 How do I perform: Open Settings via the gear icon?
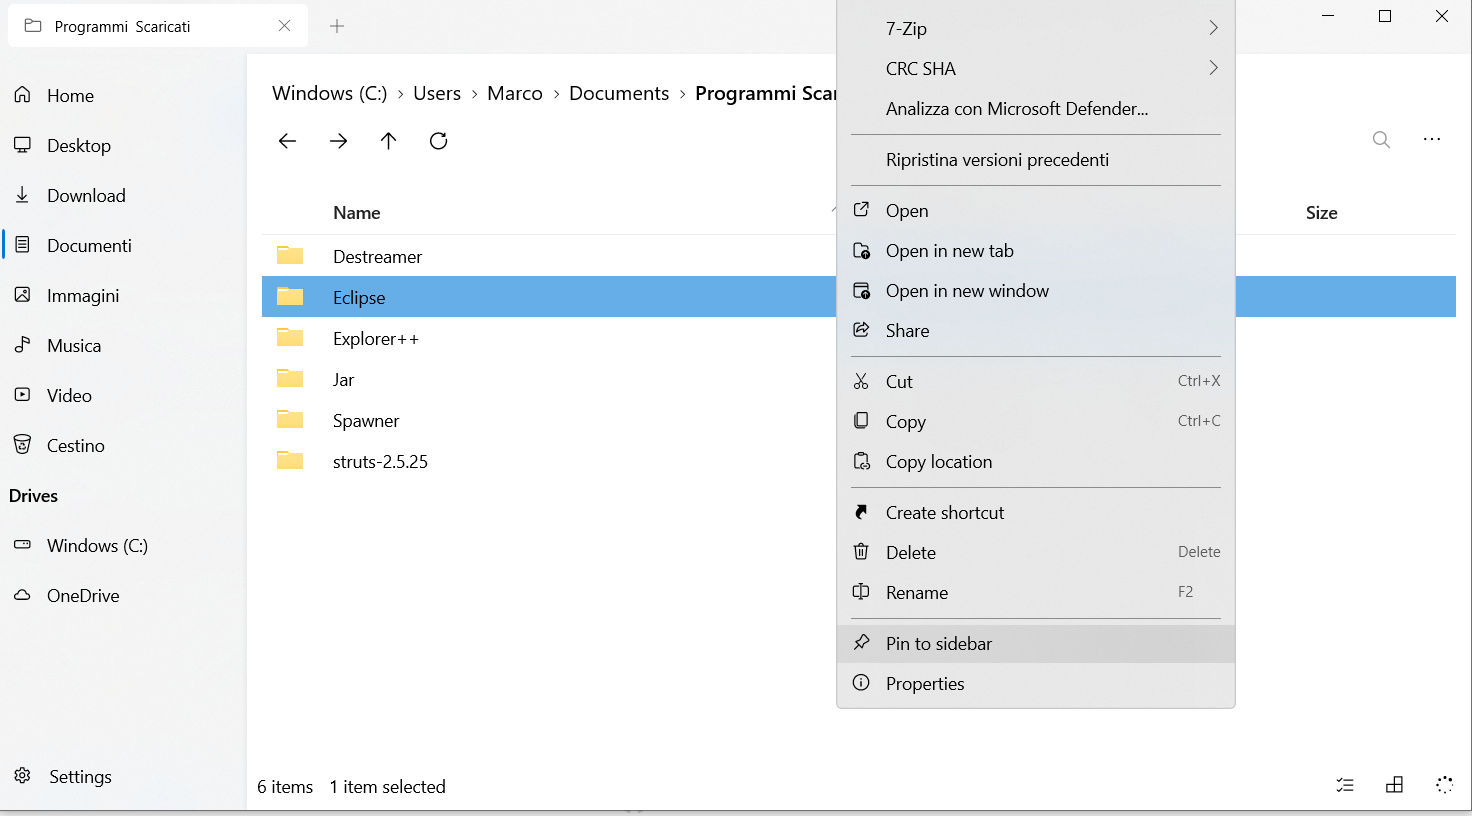coord(80,776)
